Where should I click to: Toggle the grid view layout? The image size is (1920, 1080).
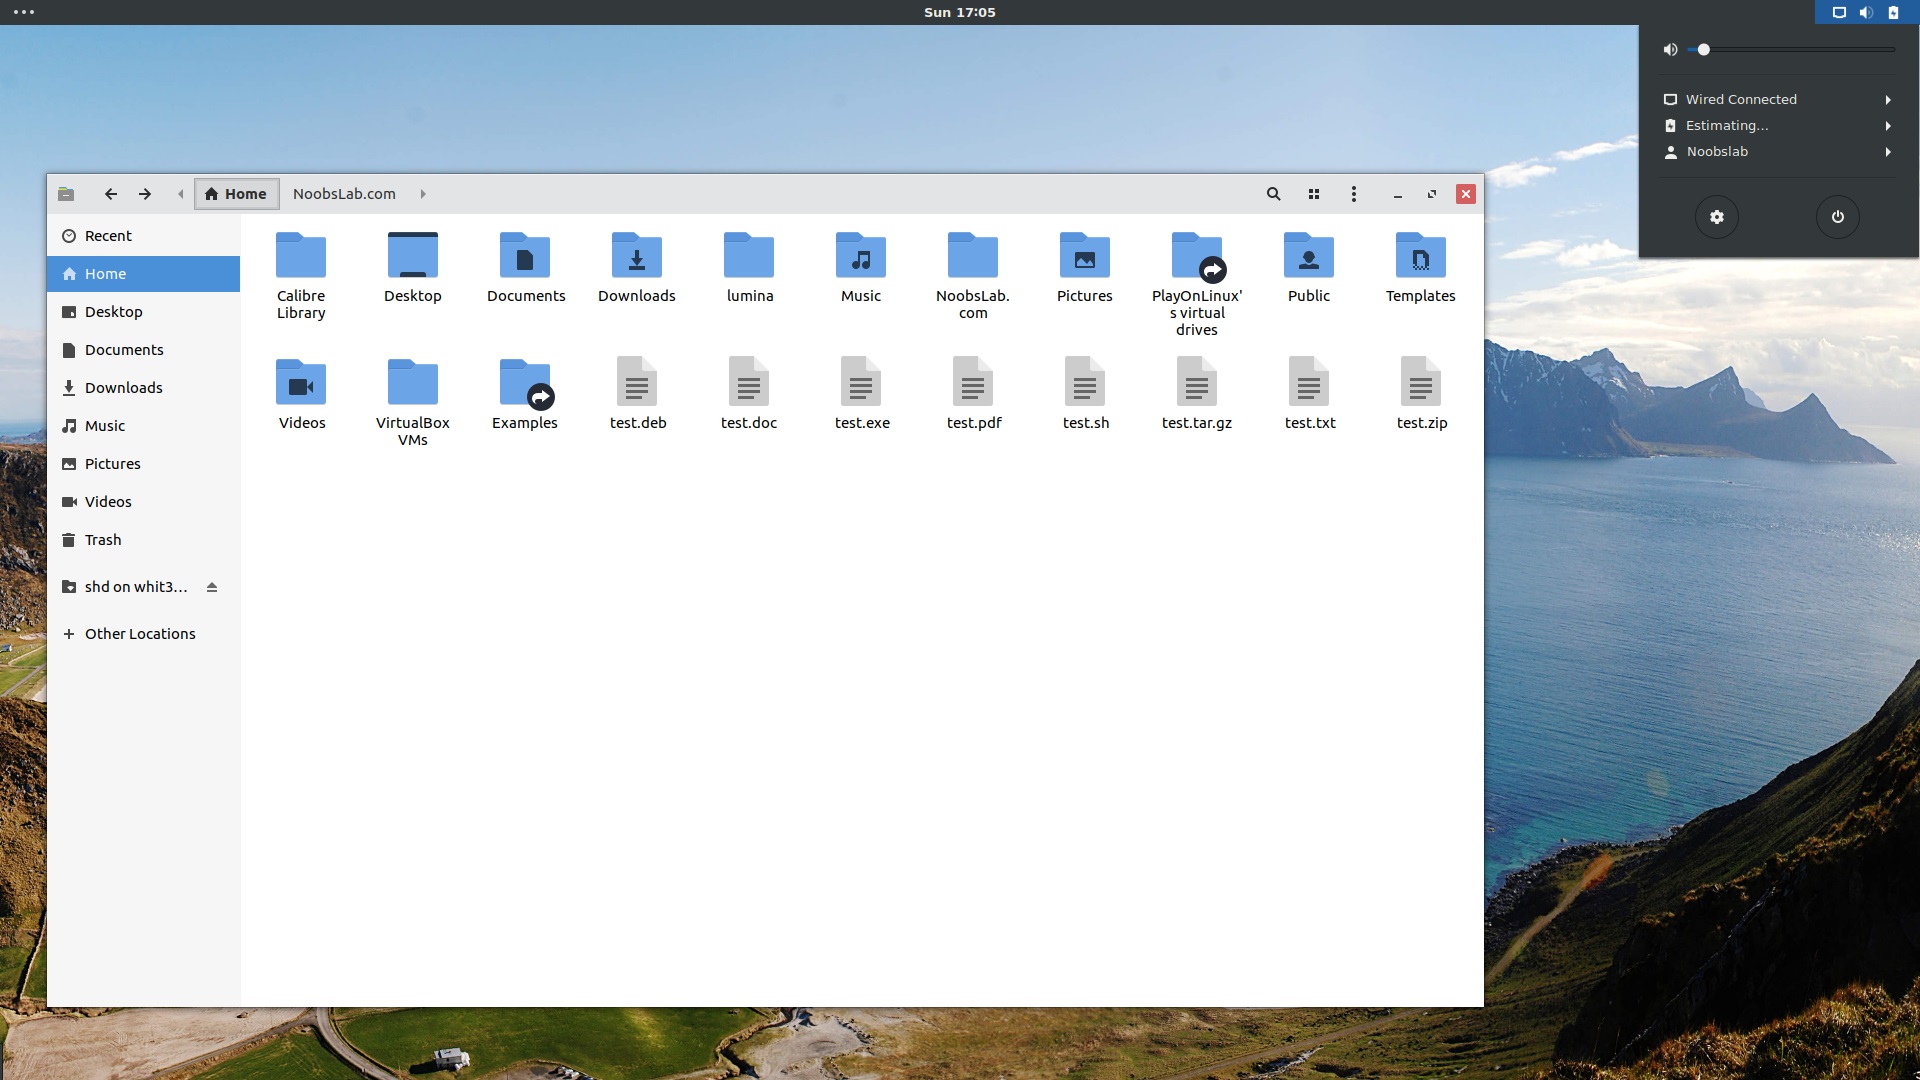(1313, 194)
